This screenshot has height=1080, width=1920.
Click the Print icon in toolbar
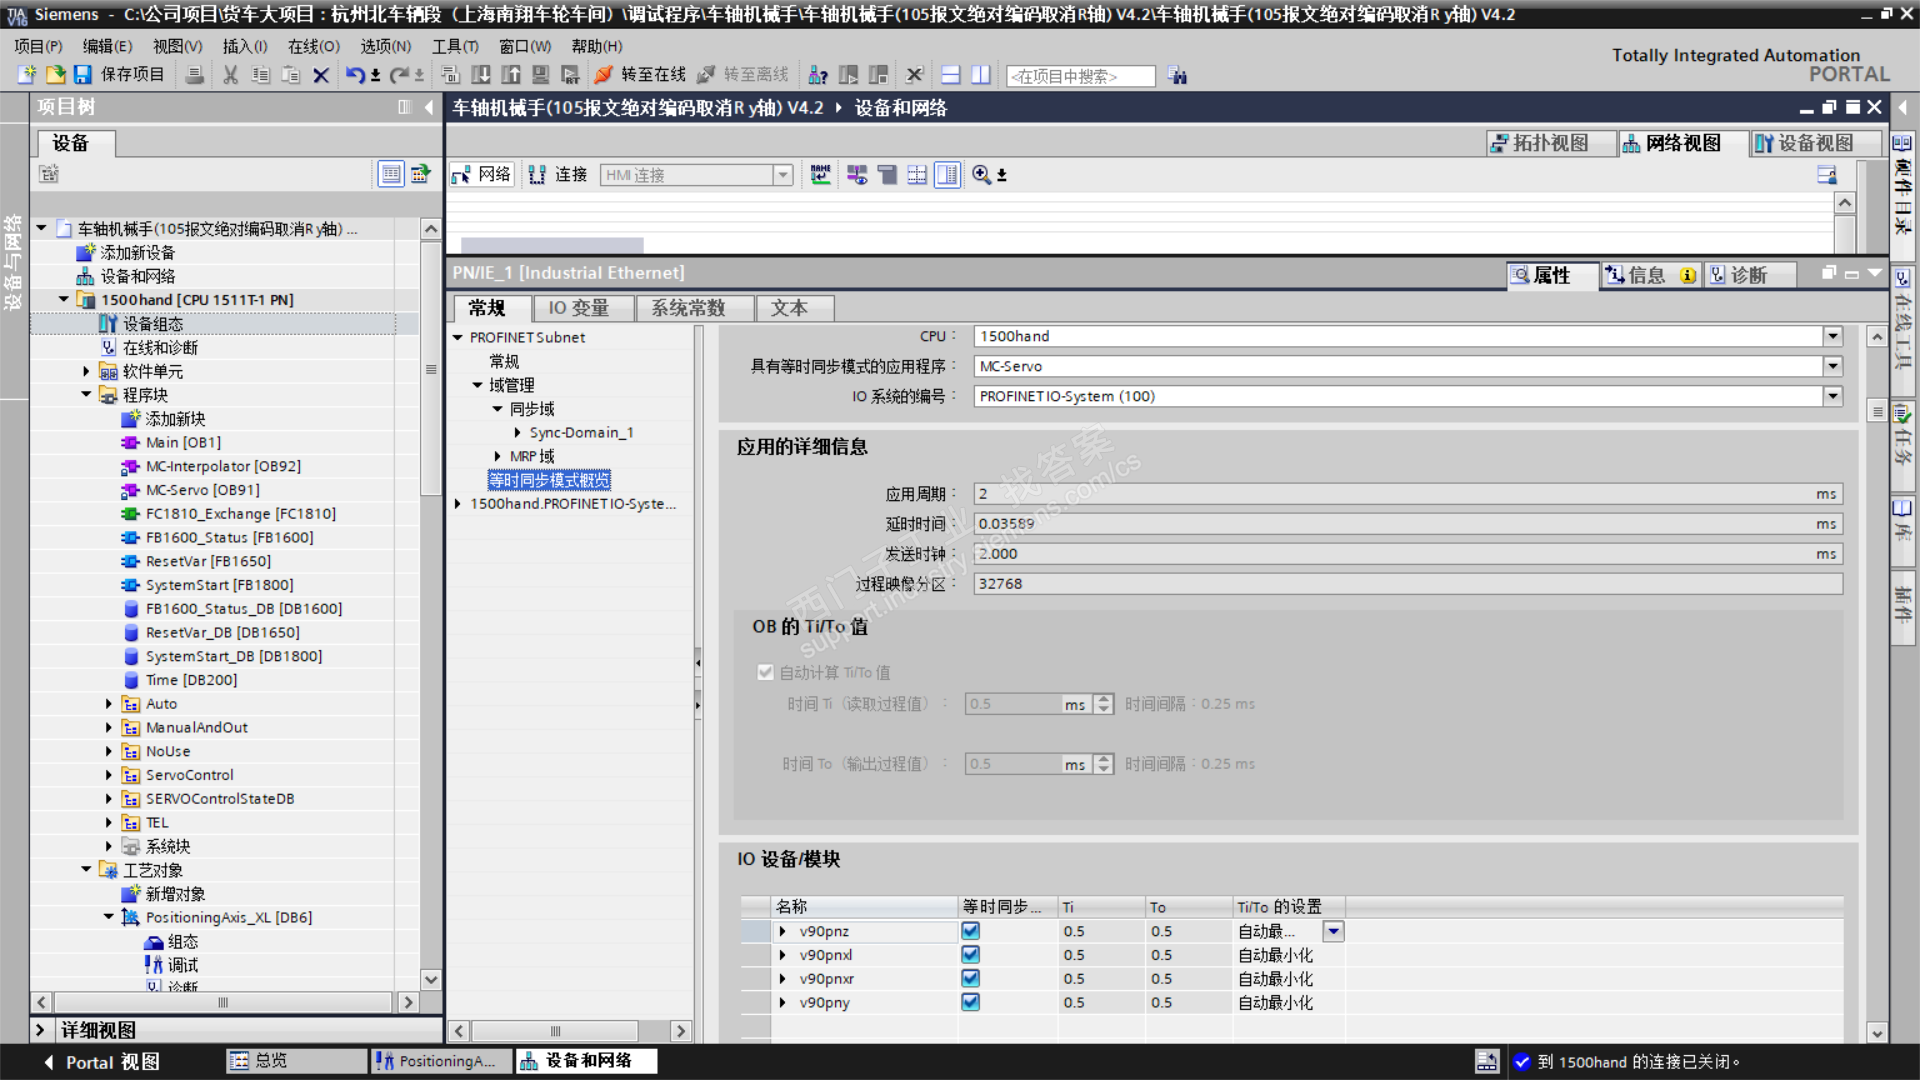(x=195, y=75)
